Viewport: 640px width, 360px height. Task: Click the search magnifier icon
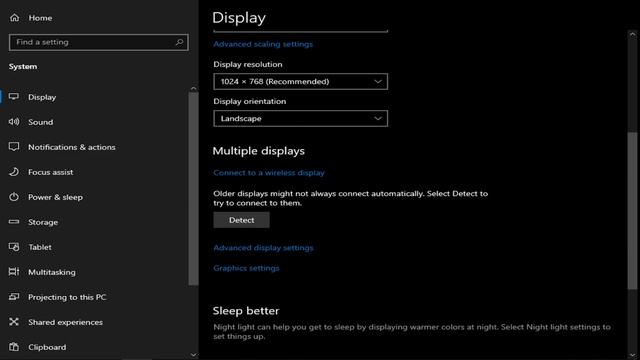click(x=179, y=42)
